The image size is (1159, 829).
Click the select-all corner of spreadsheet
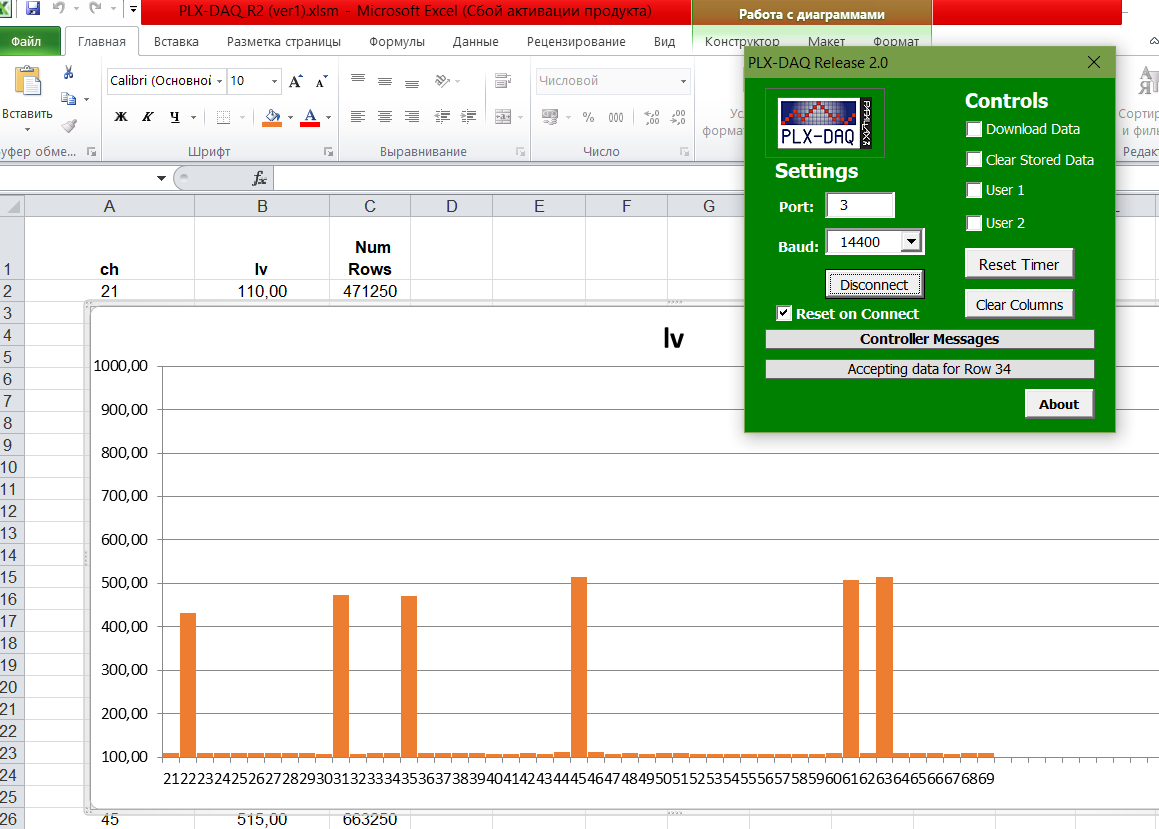[x=13, y=206]
